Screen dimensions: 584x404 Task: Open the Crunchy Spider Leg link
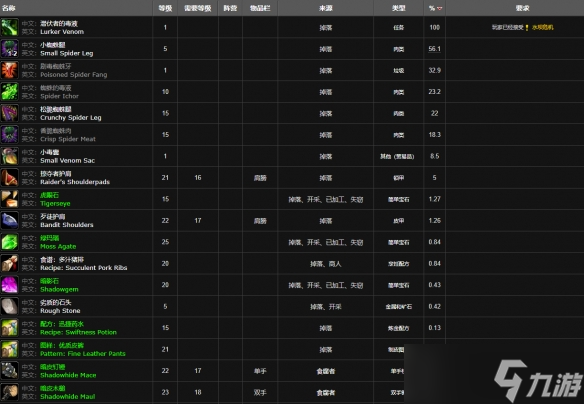(x=71, y=118)
